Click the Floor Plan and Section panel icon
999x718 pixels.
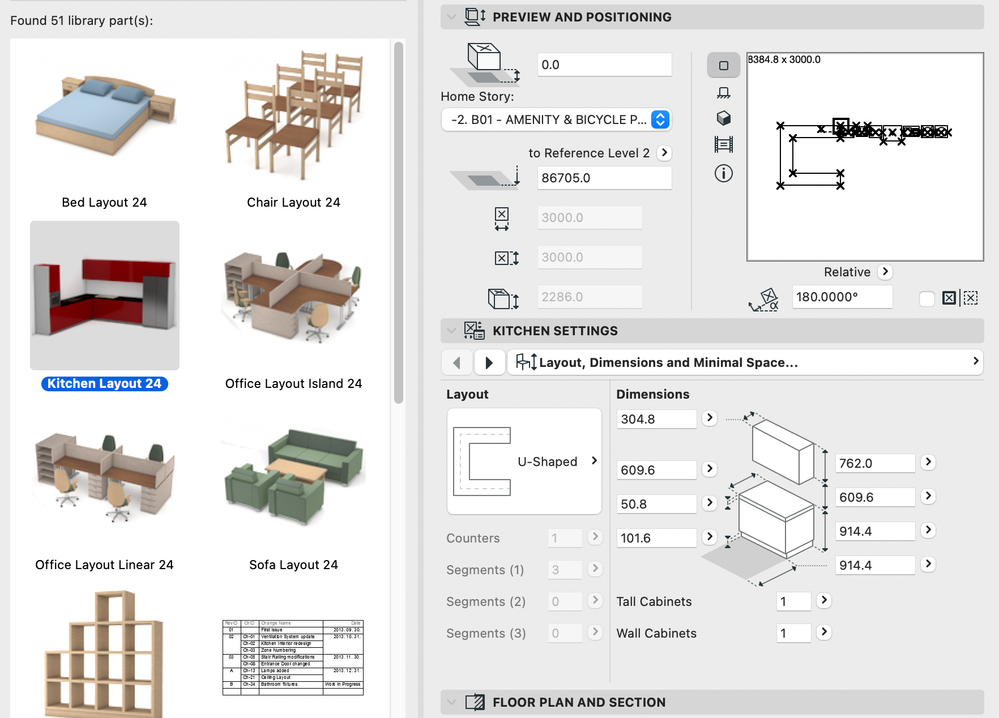475,702
